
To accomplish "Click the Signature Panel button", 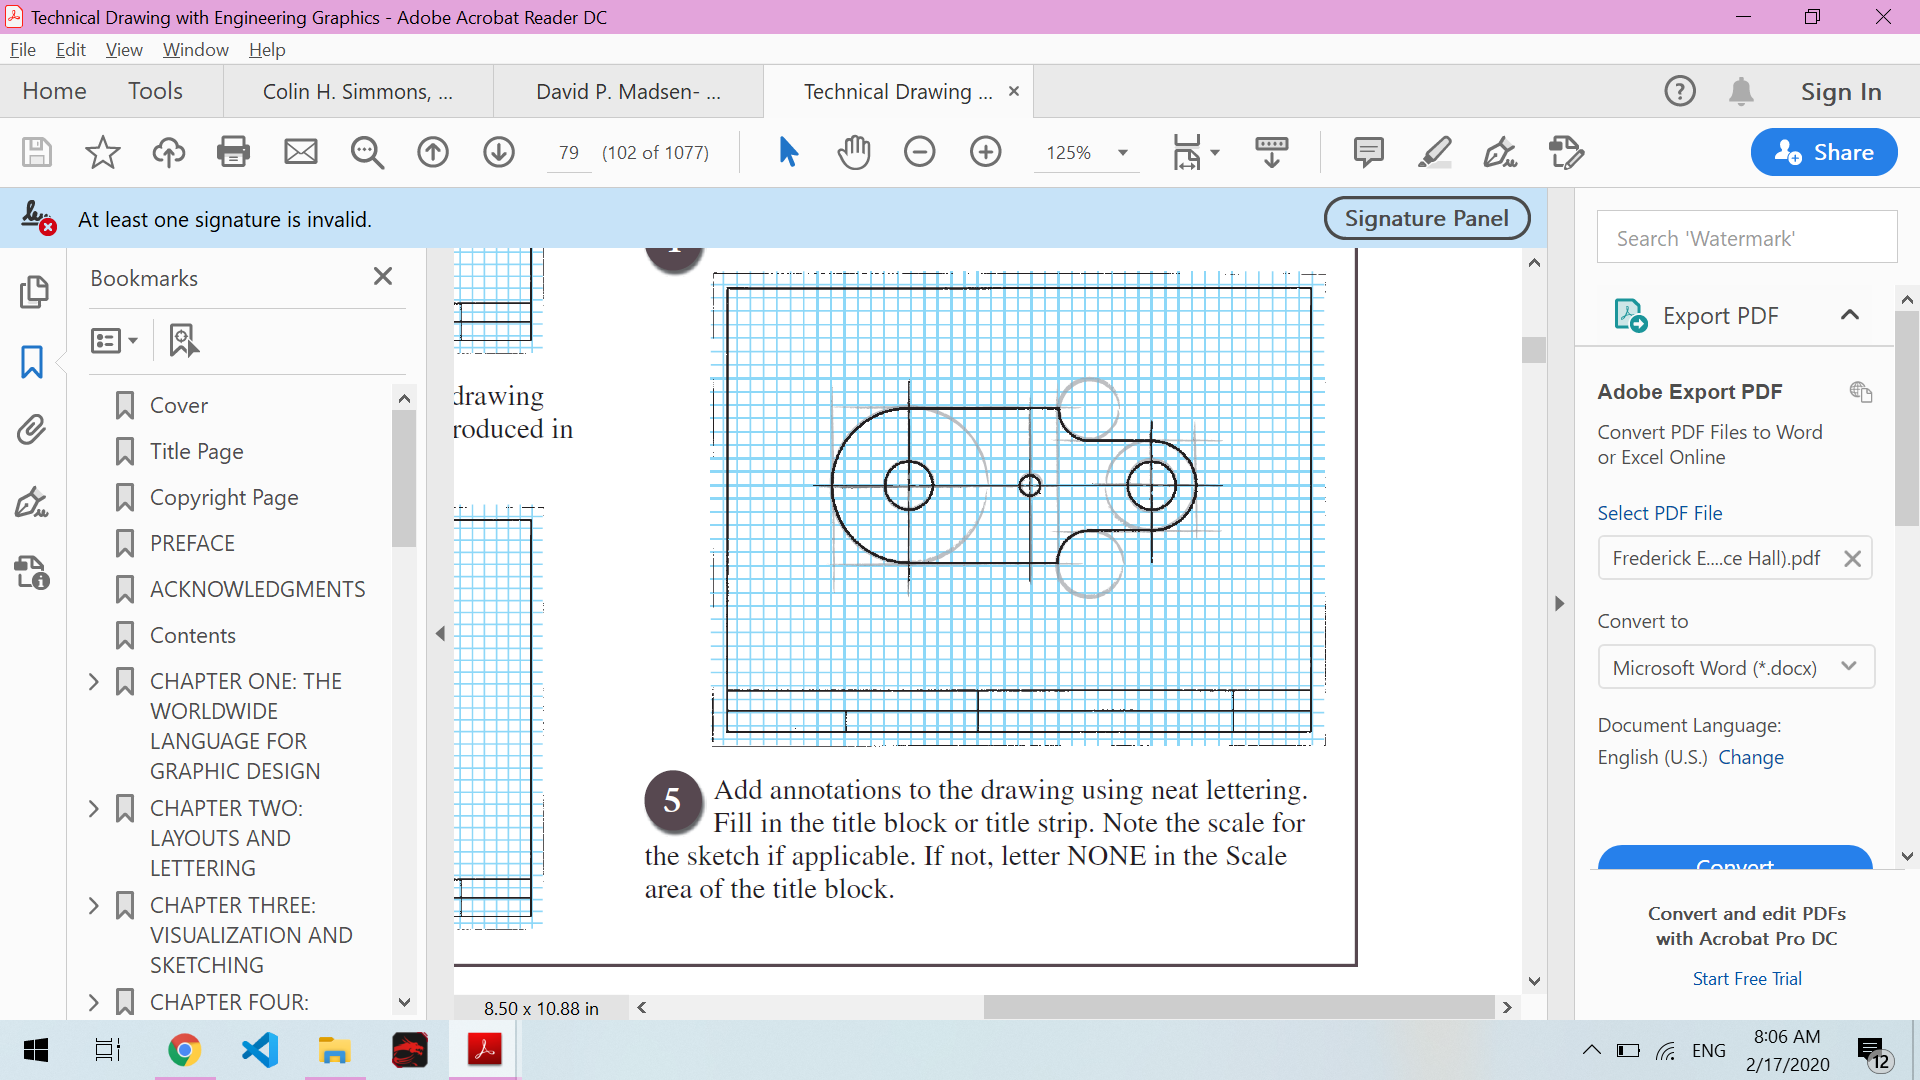I will tap(1426, 218).
